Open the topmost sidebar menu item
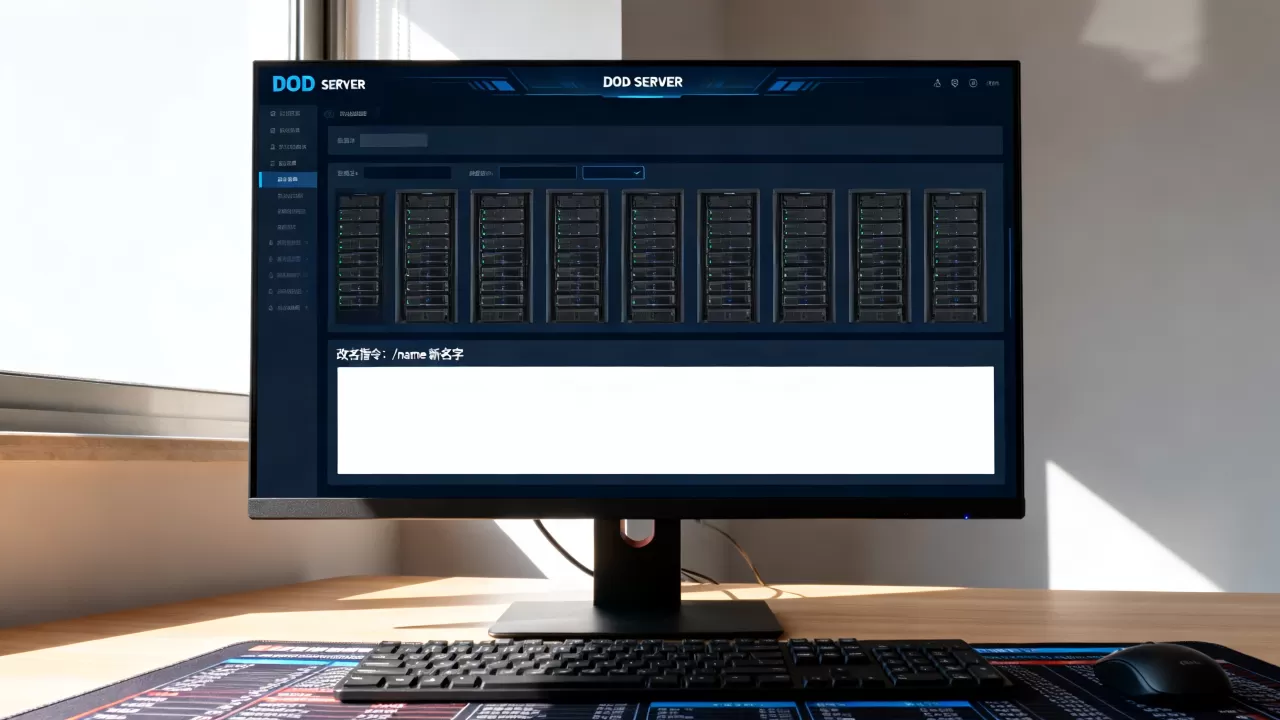This screenshot has height=720, width=1280. (288, 114)
